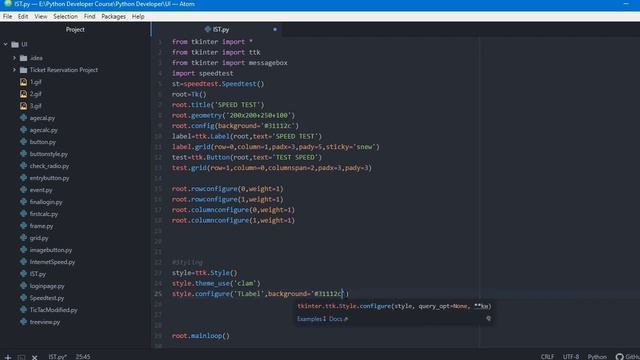640x360 pixels.
Task: Click the Python icon on the IST.py tab
Action: [207, 29]
